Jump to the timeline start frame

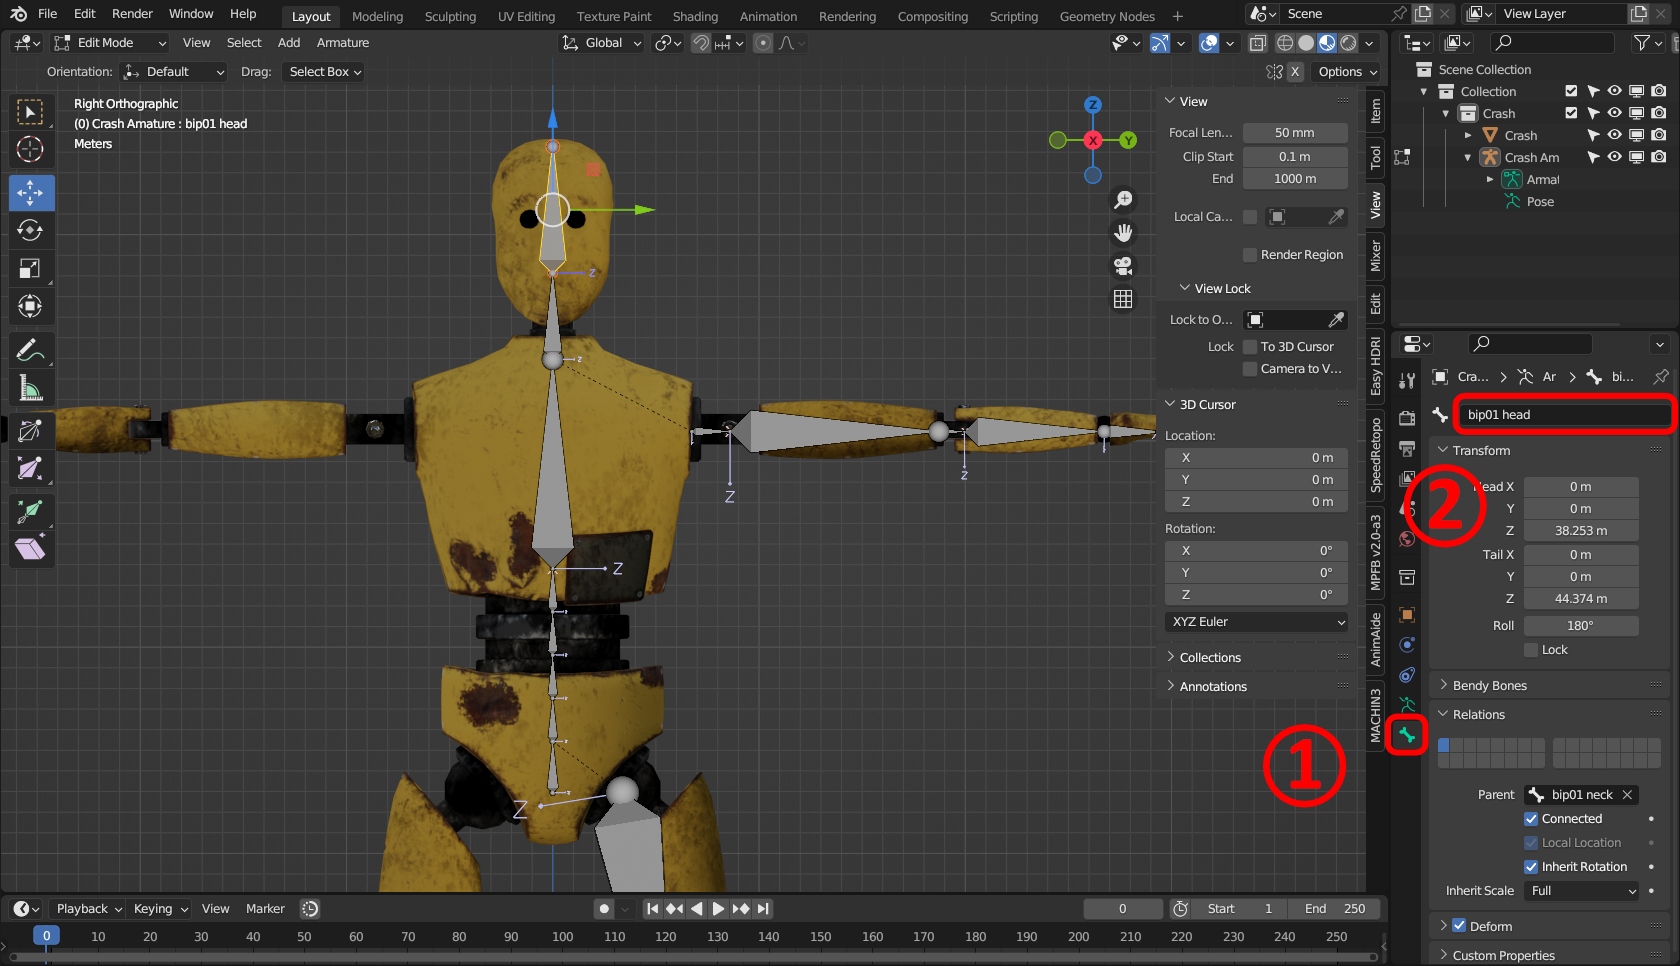click(652, 909)
